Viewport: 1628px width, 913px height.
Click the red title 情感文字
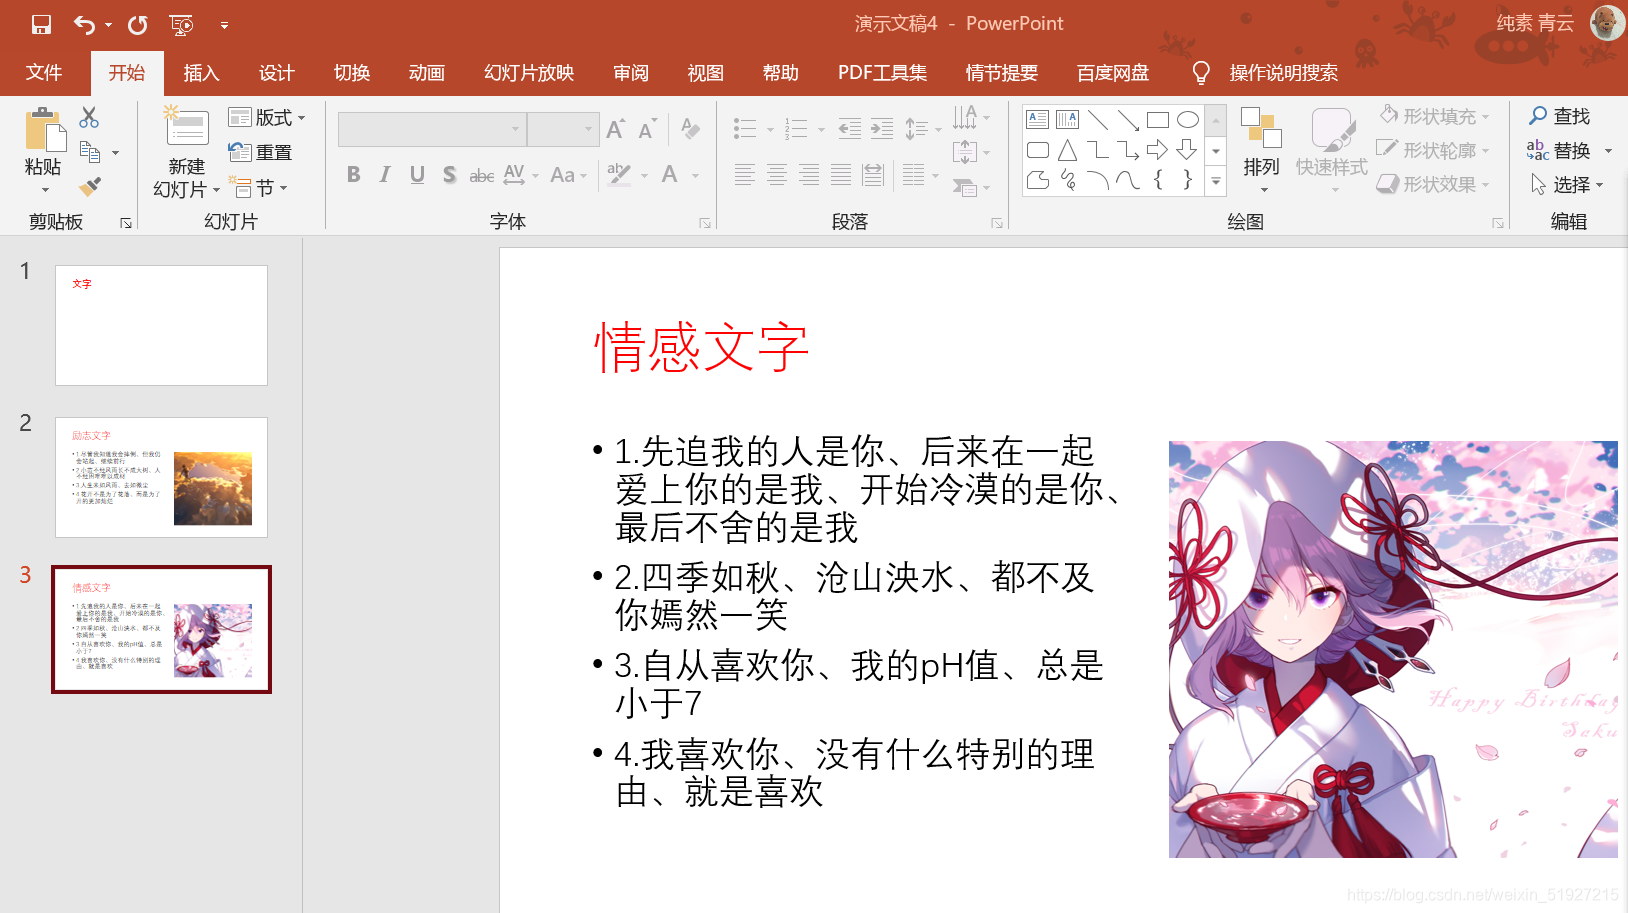point(701,348)
